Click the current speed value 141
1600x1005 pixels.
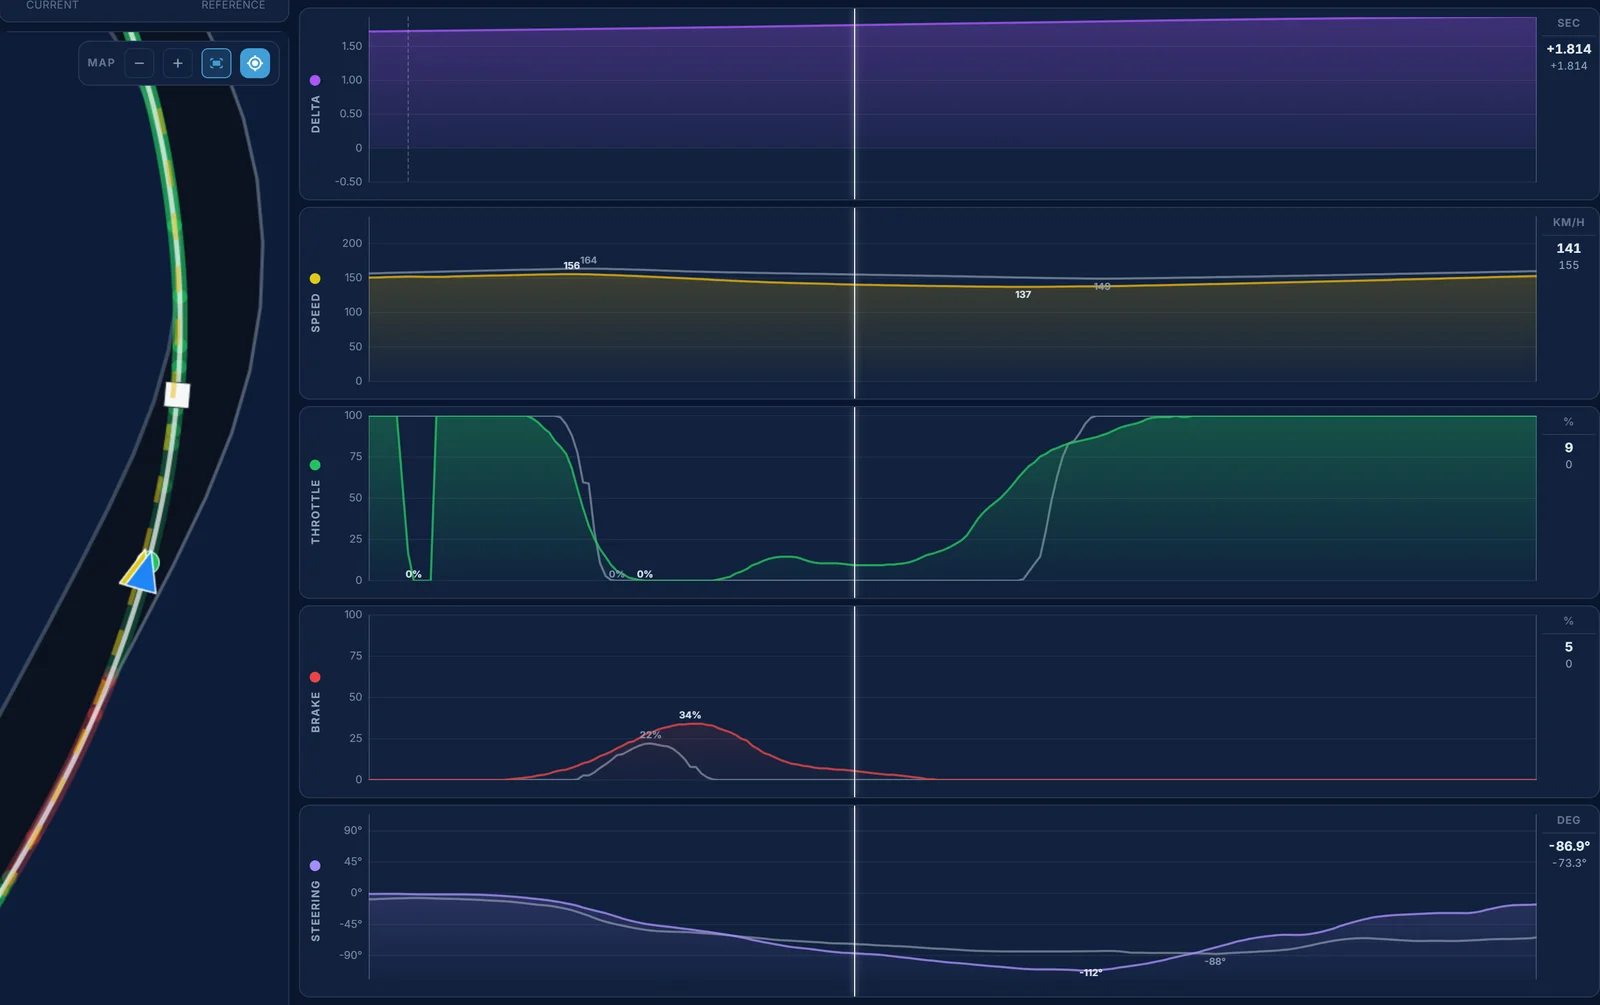coord(1568,248)
